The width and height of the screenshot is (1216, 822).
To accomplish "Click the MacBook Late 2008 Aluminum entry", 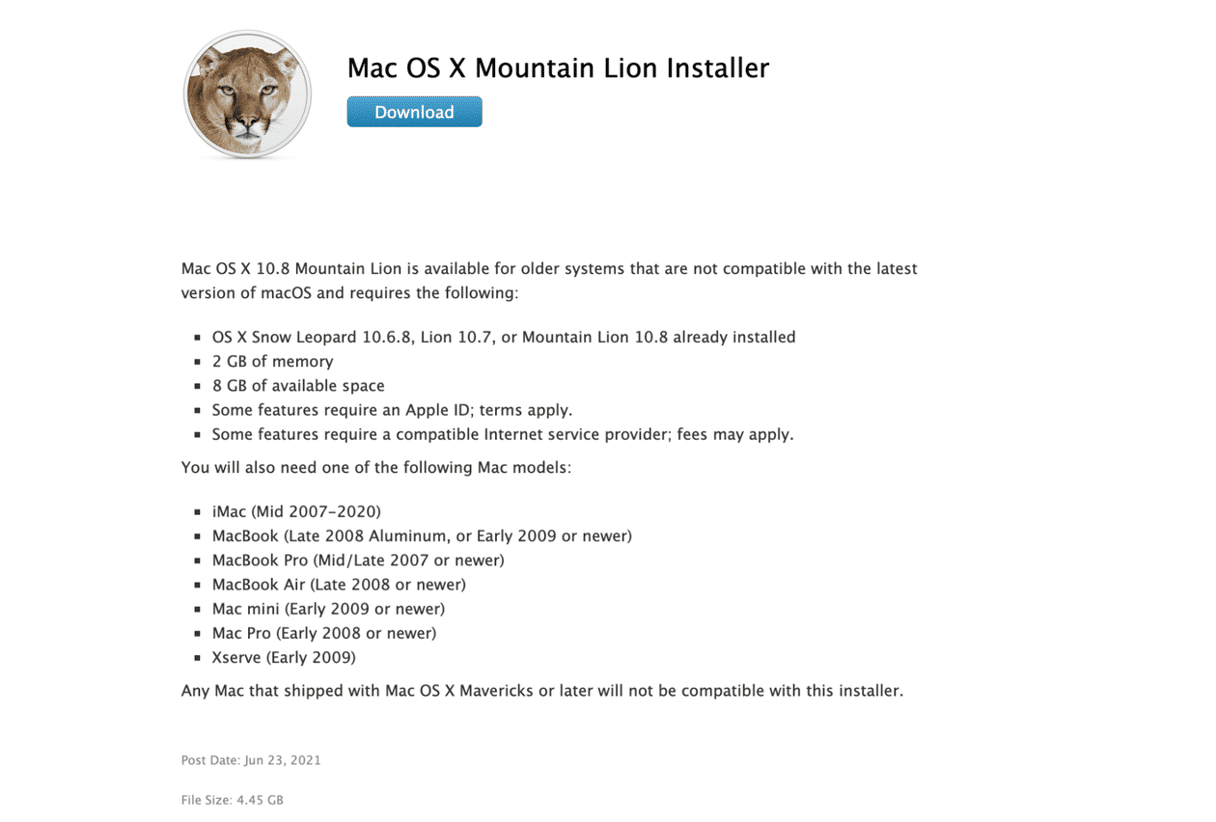I will pos(422,536).
